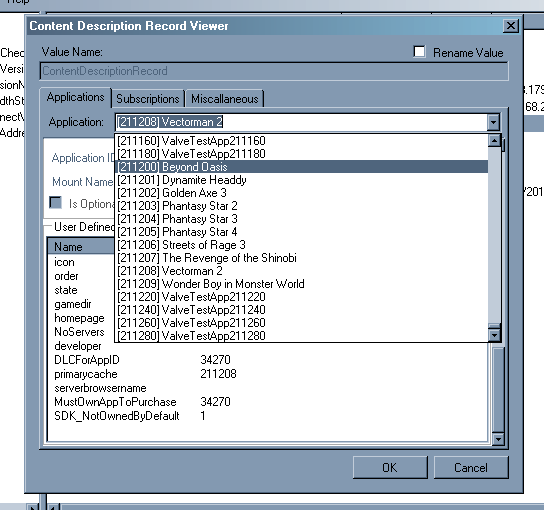Open the Miscallaneous tab
Viewport: 544px width, 510px height.
[225, 99]
